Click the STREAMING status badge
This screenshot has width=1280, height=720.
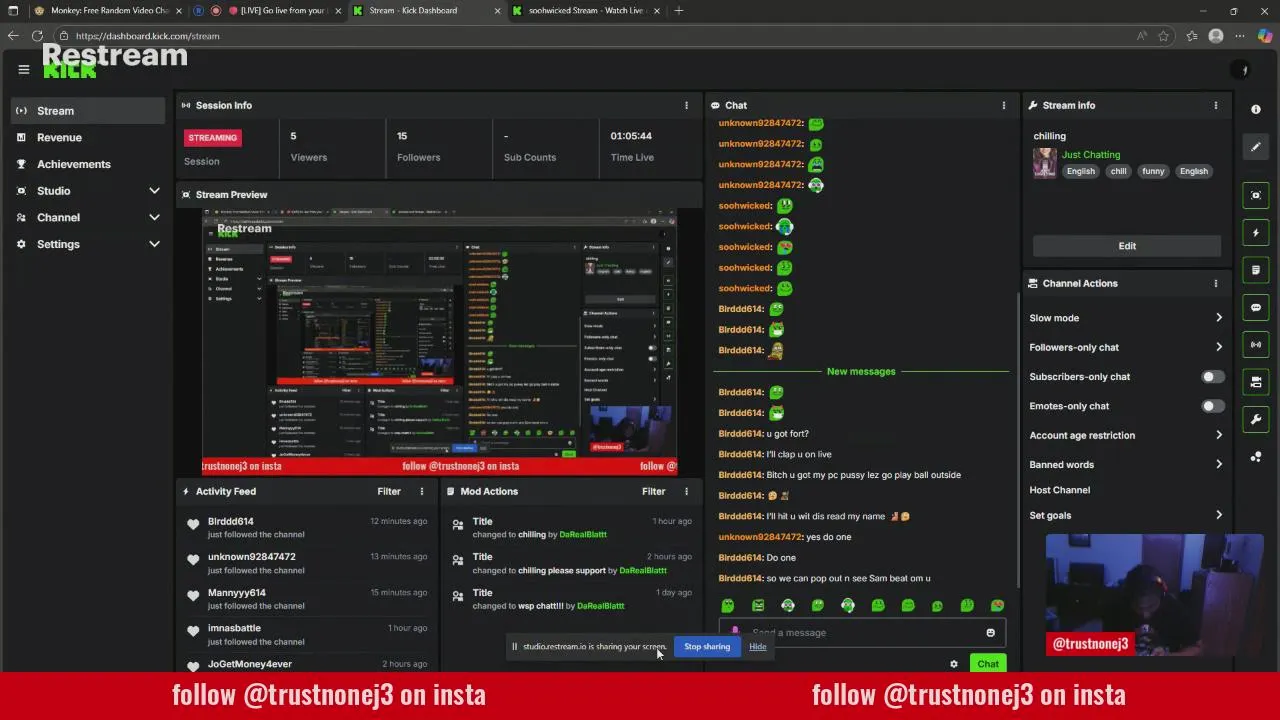tap(212, 137)
